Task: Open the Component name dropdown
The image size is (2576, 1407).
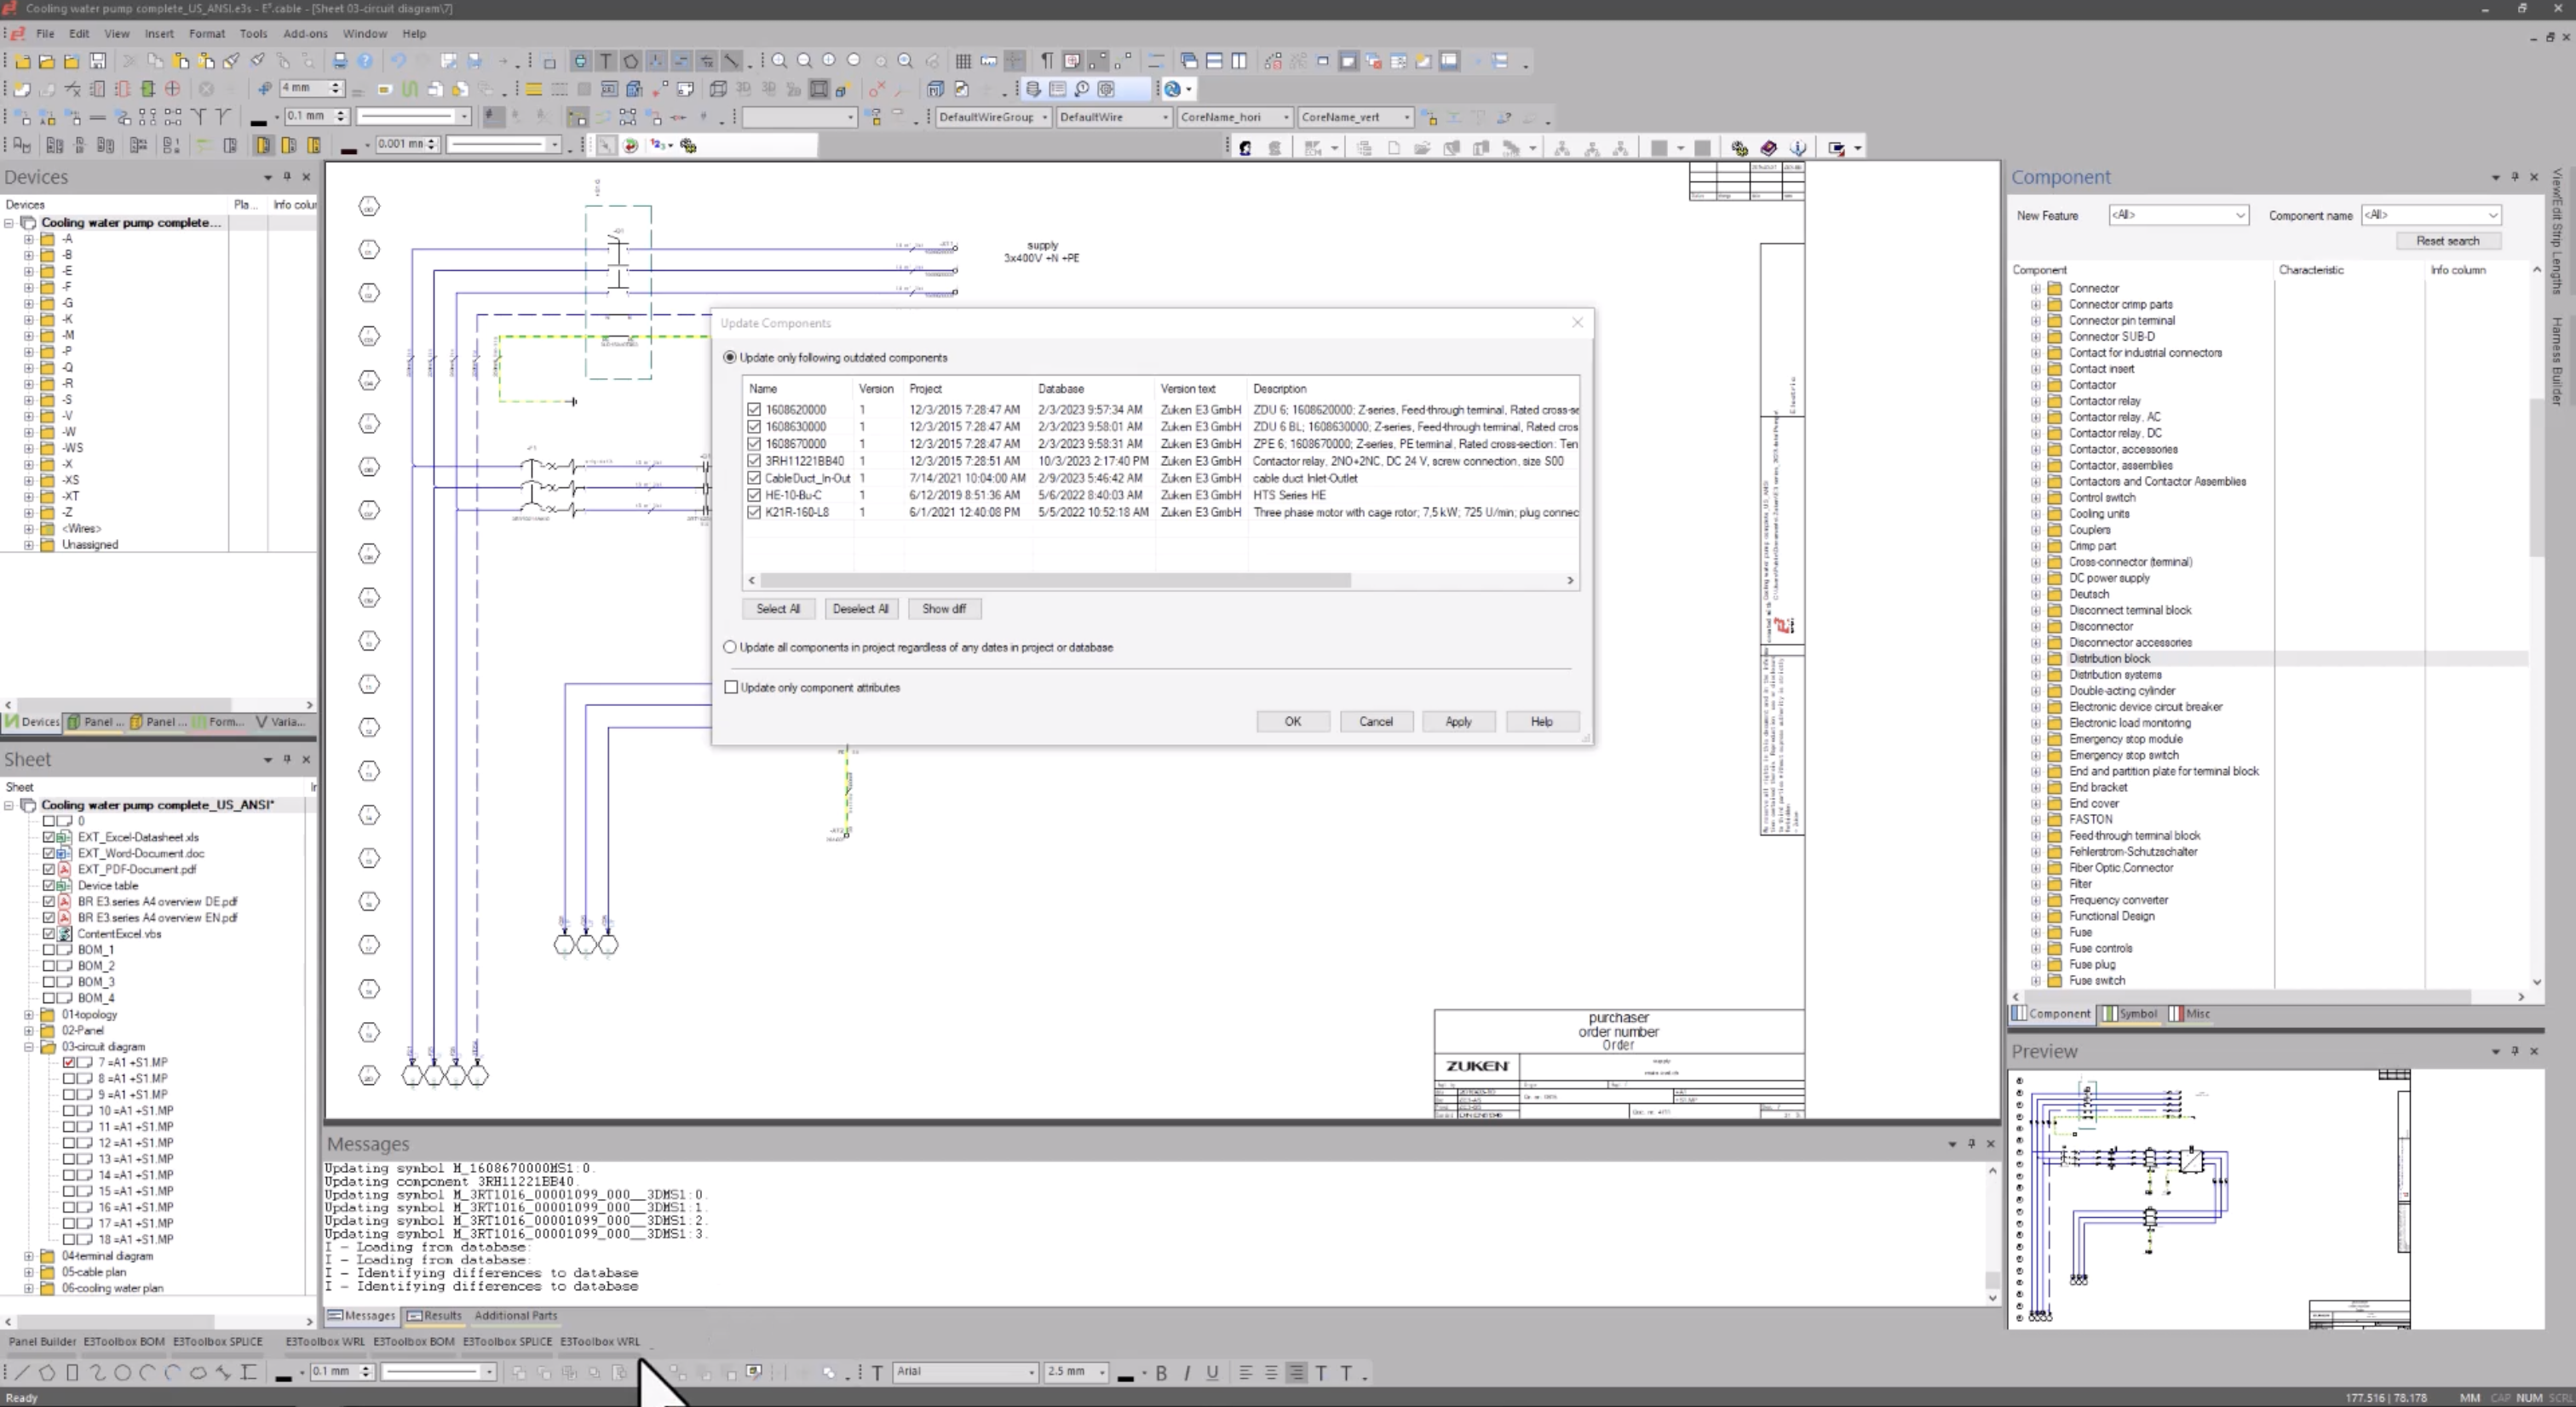Action: point(2431,215)
